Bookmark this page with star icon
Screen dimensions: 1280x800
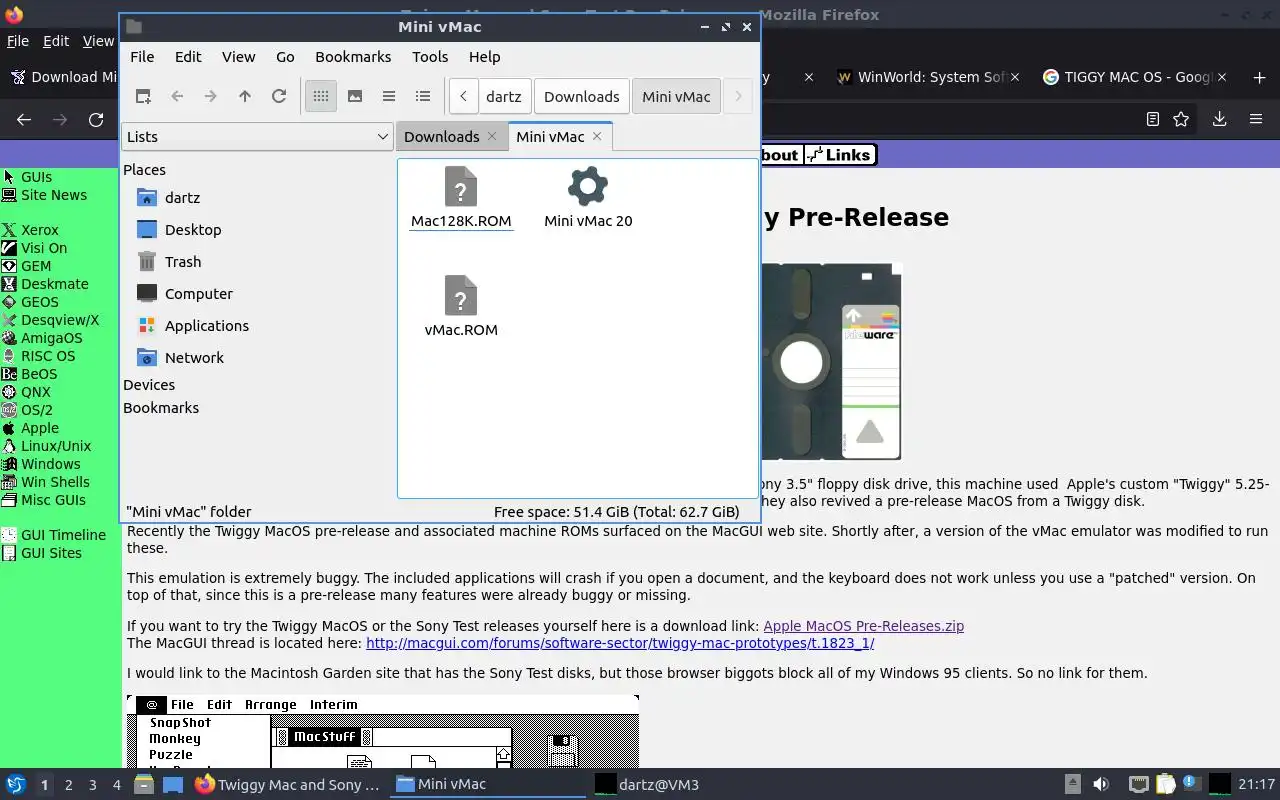pyautogui.click(x=1181, y=119)
